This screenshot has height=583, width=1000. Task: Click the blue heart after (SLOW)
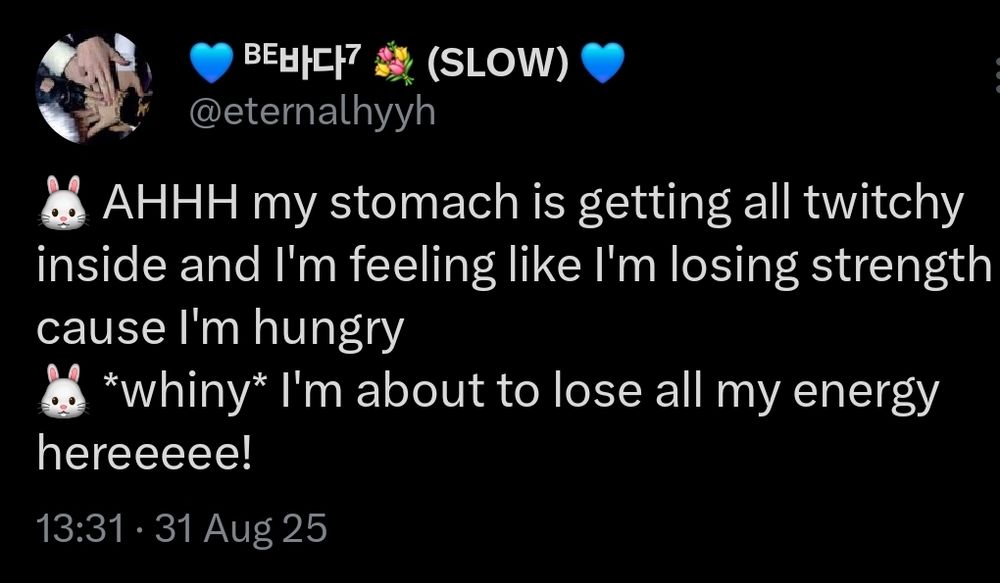tap(603, 63)
